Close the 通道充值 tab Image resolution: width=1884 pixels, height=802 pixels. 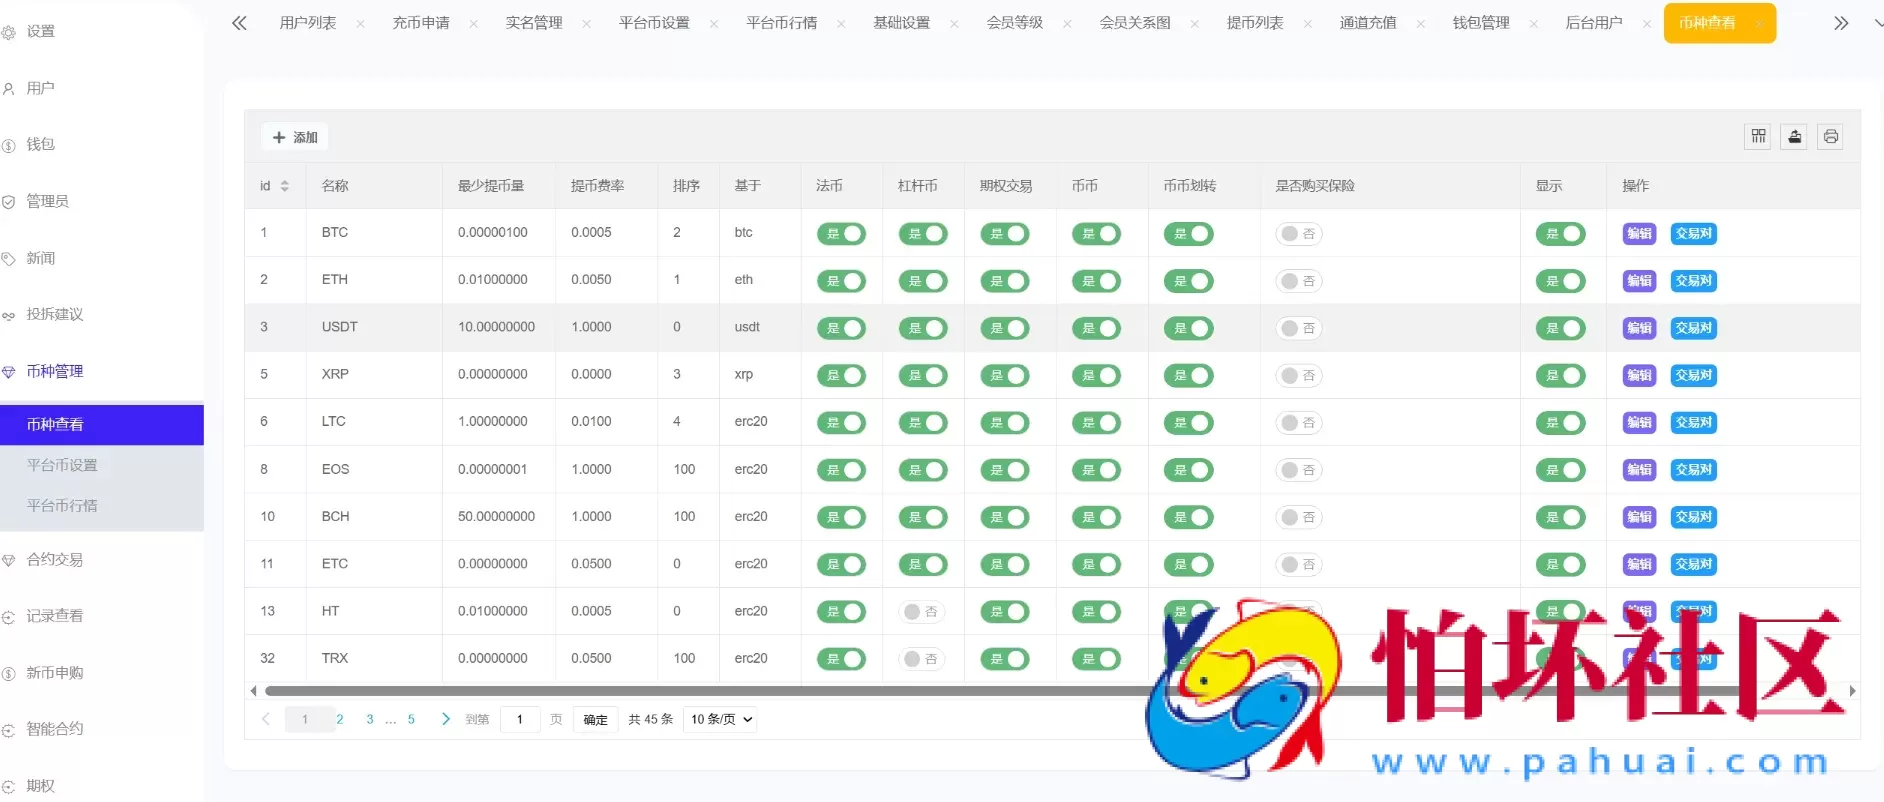tap(1420, 24)
